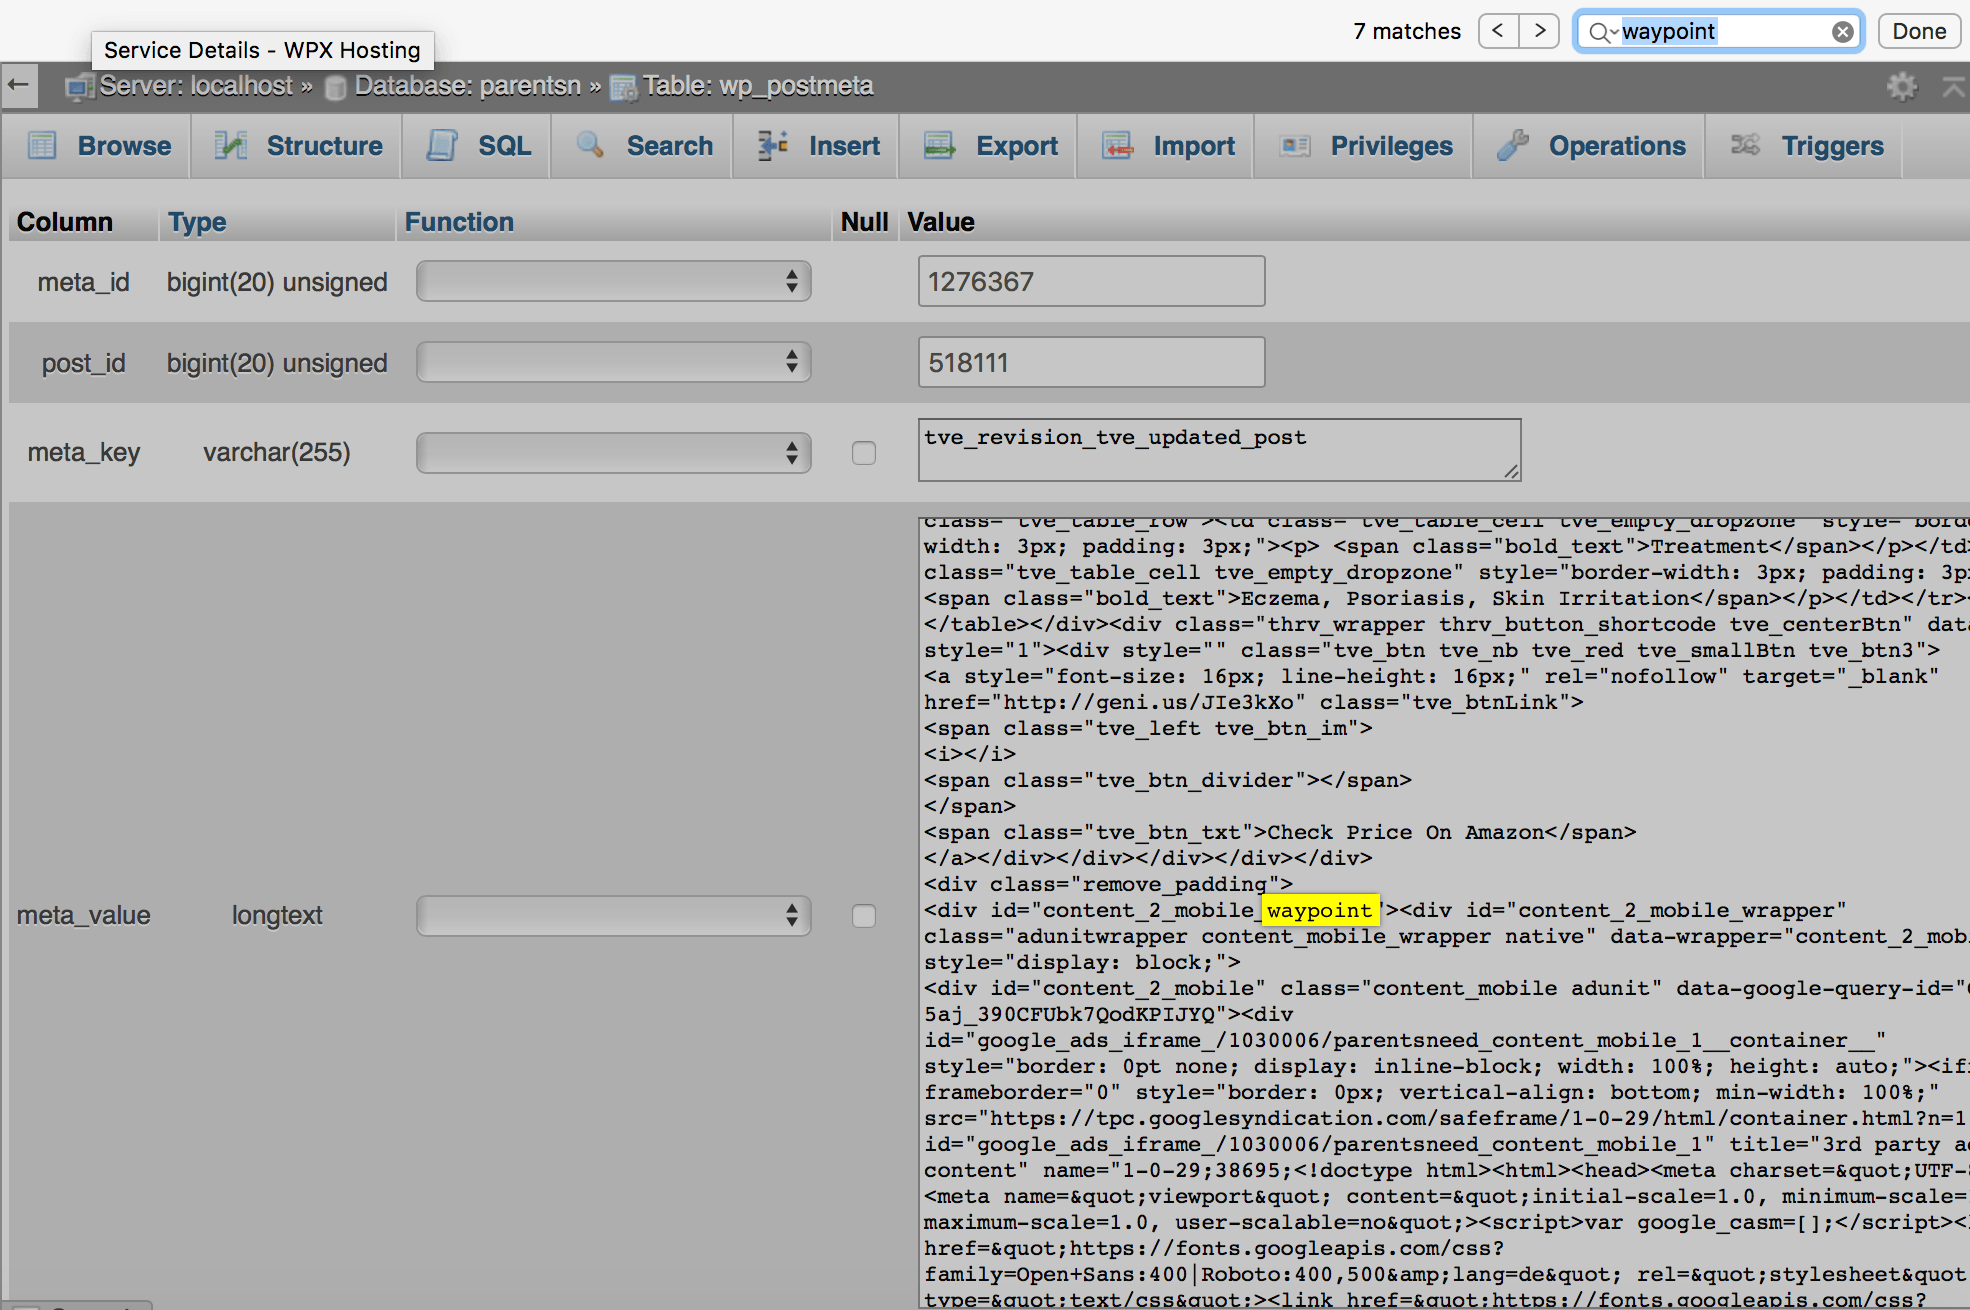
Task: Click the collapse top panel icon
Action: pyautogui.click(x=1954, y=87)
